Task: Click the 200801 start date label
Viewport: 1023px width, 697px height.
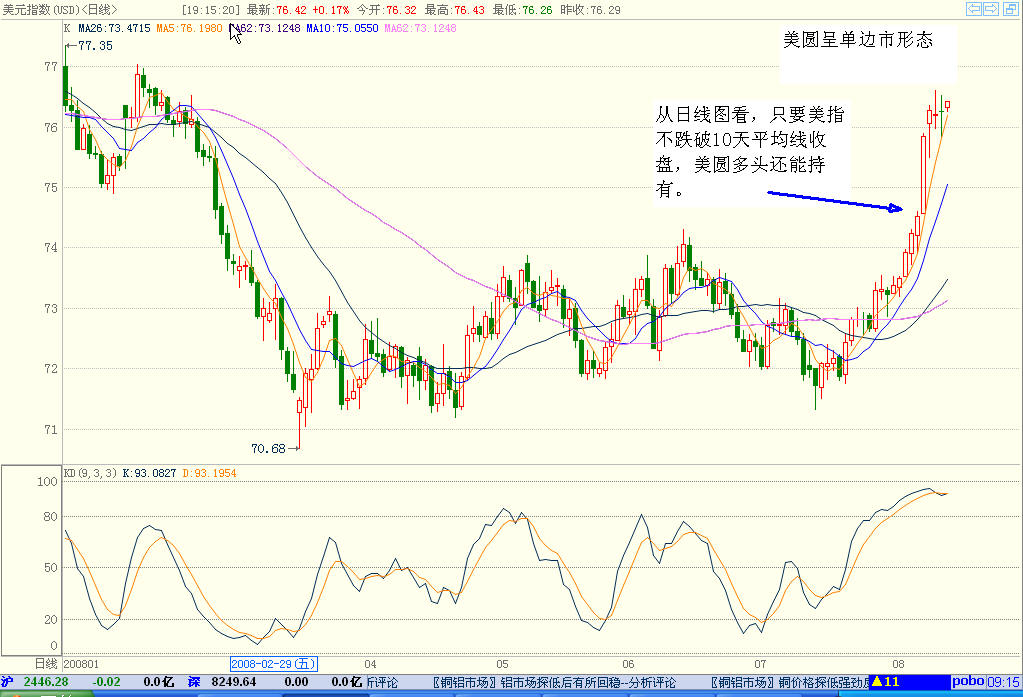Action: pyautogui.click(x=82, y=664)
